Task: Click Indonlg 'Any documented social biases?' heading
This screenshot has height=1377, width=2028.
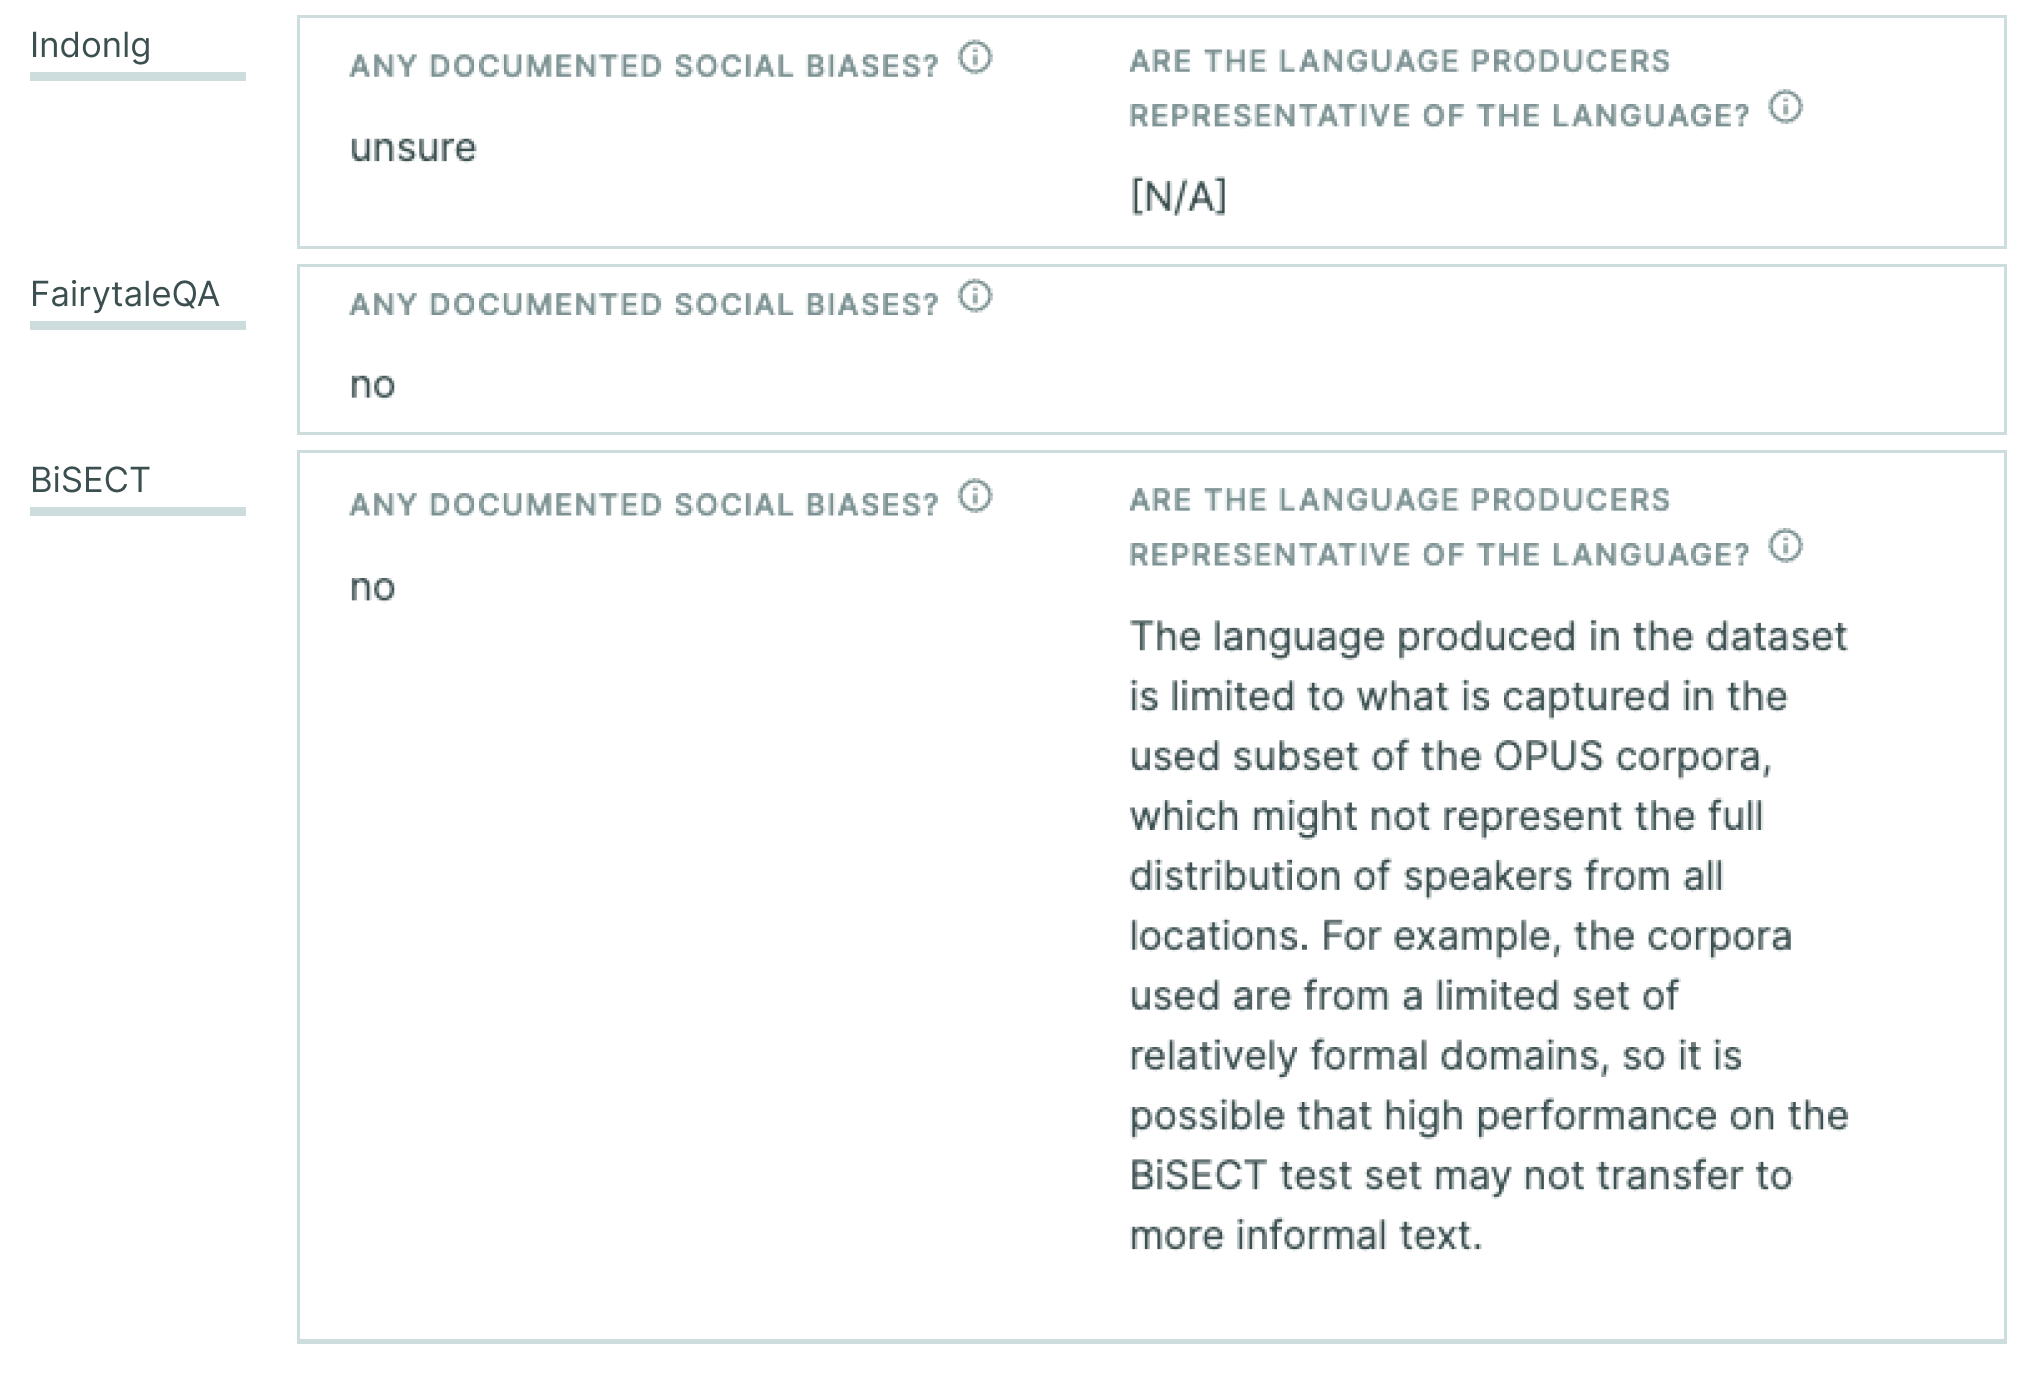Action: coord(645,66)
